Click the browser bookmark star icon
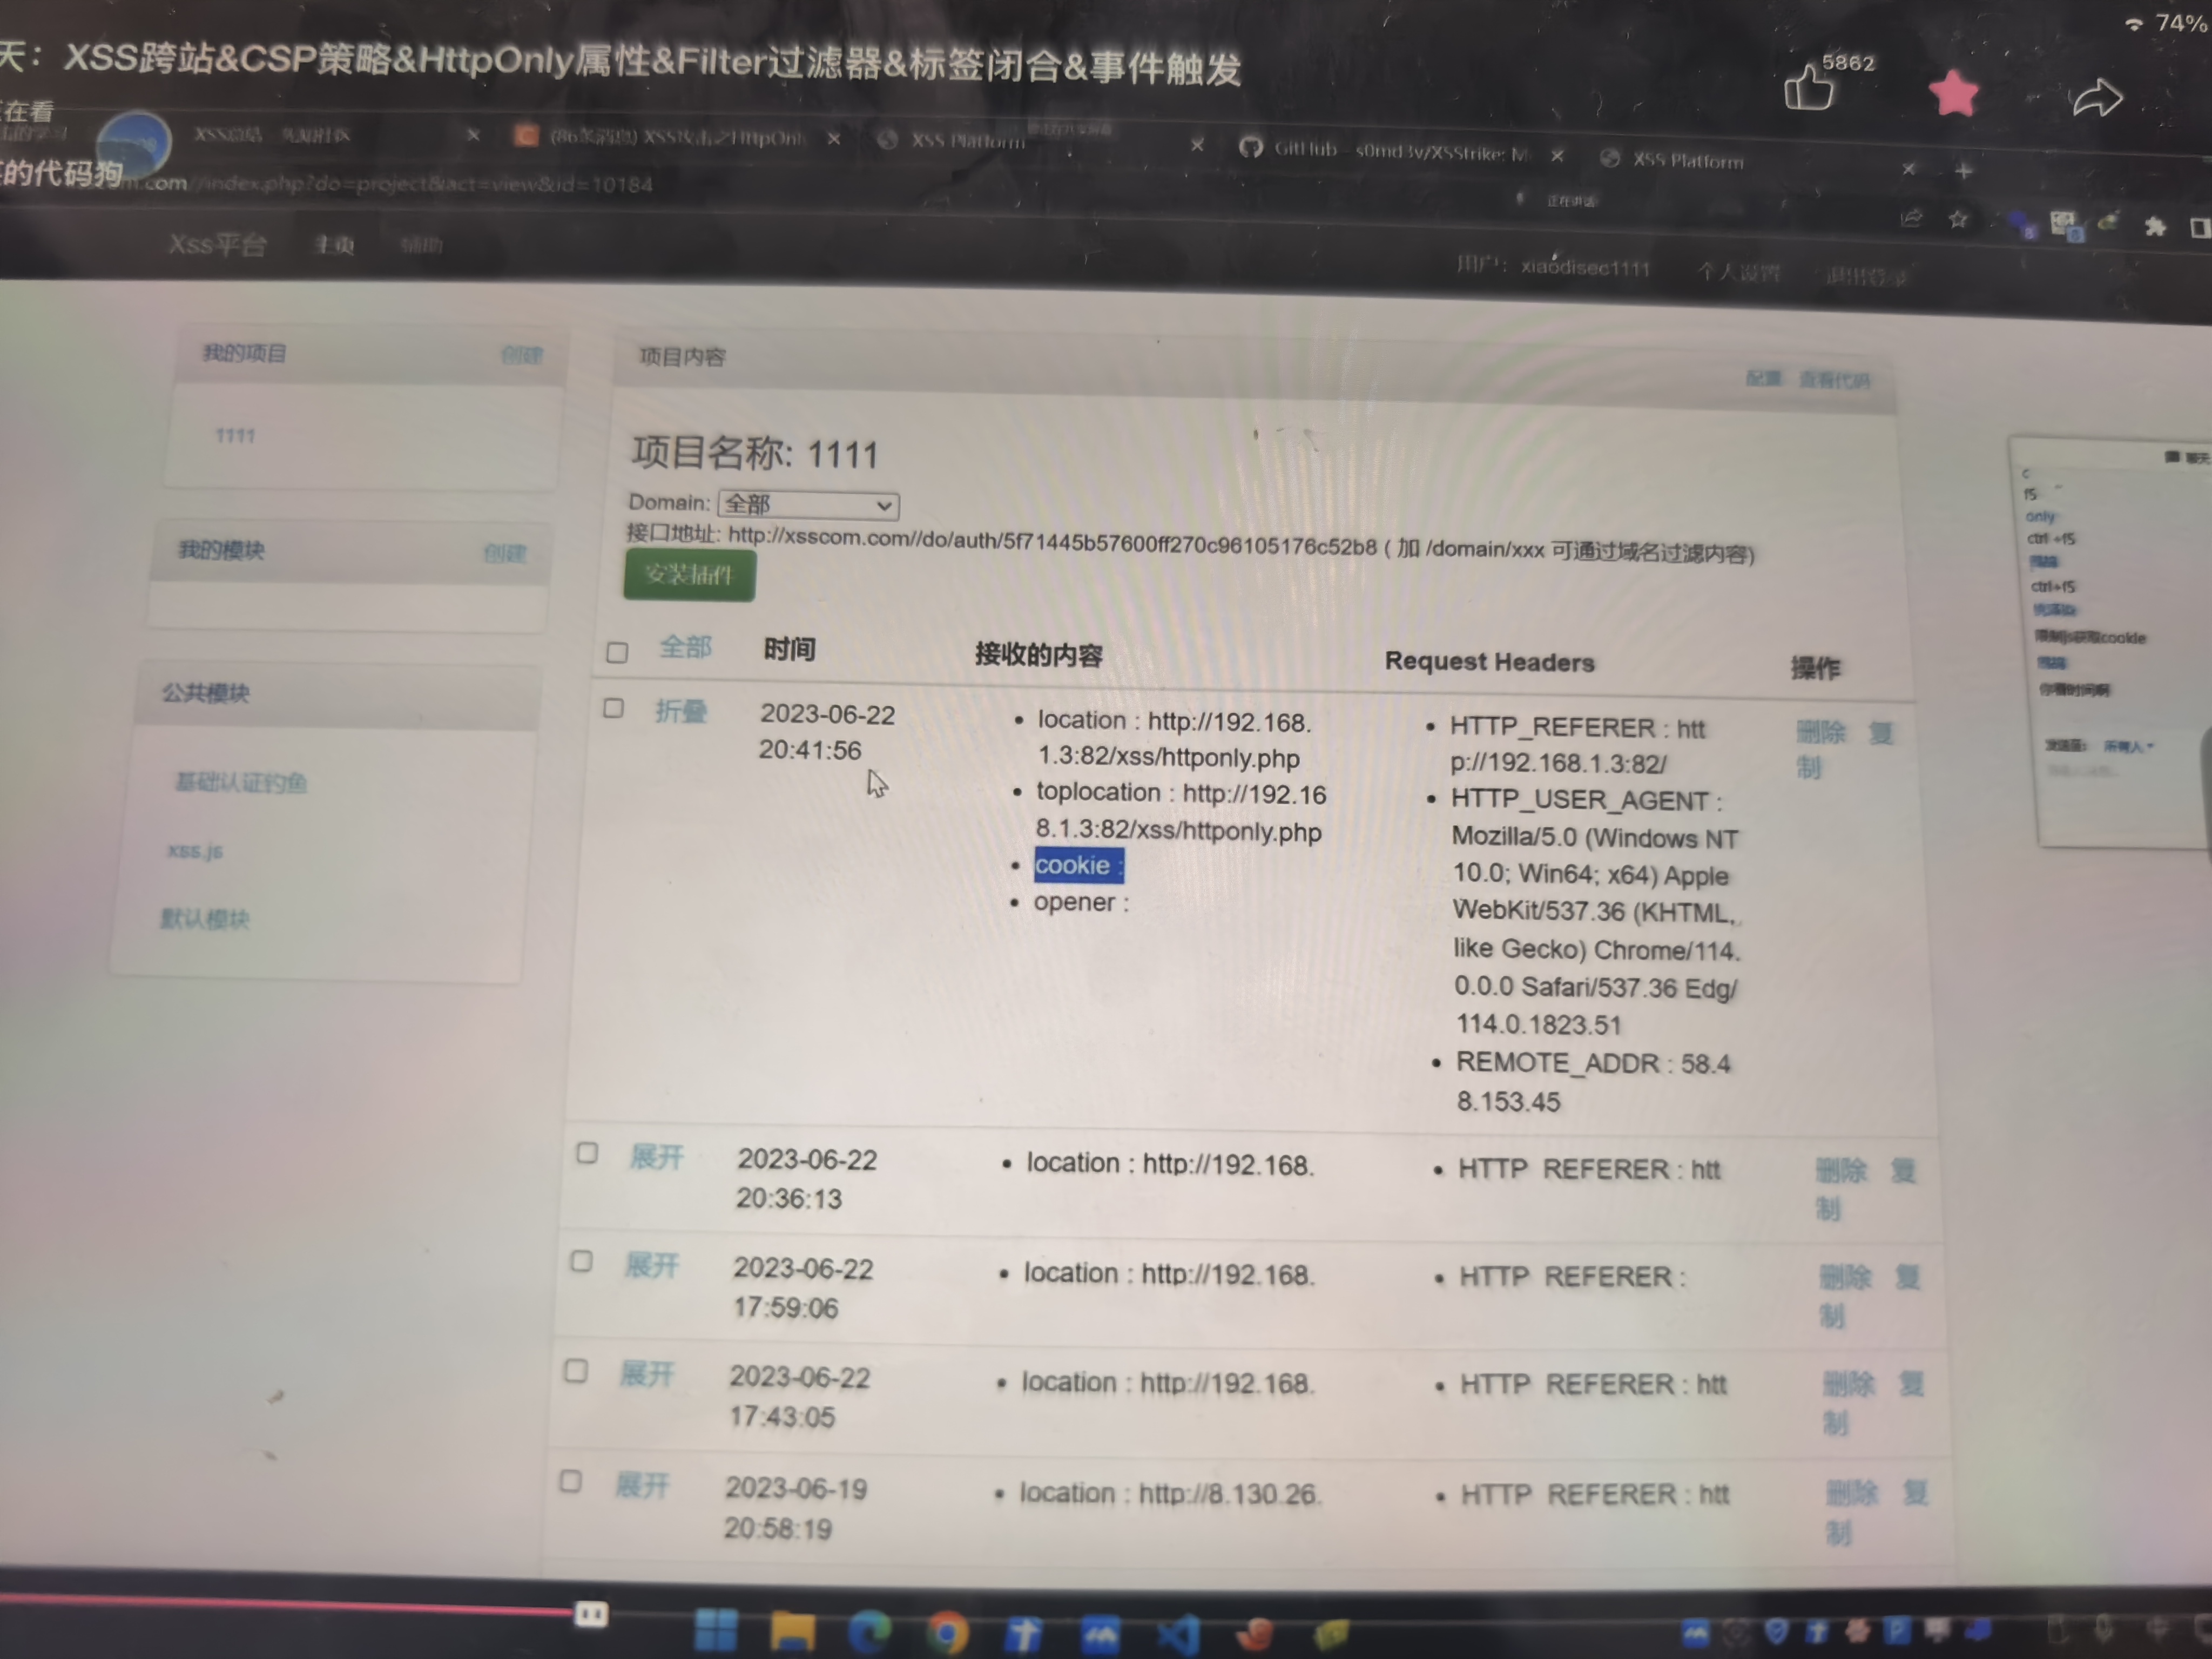Viewport: 2212px width, 1659px height. (1958, 220)
